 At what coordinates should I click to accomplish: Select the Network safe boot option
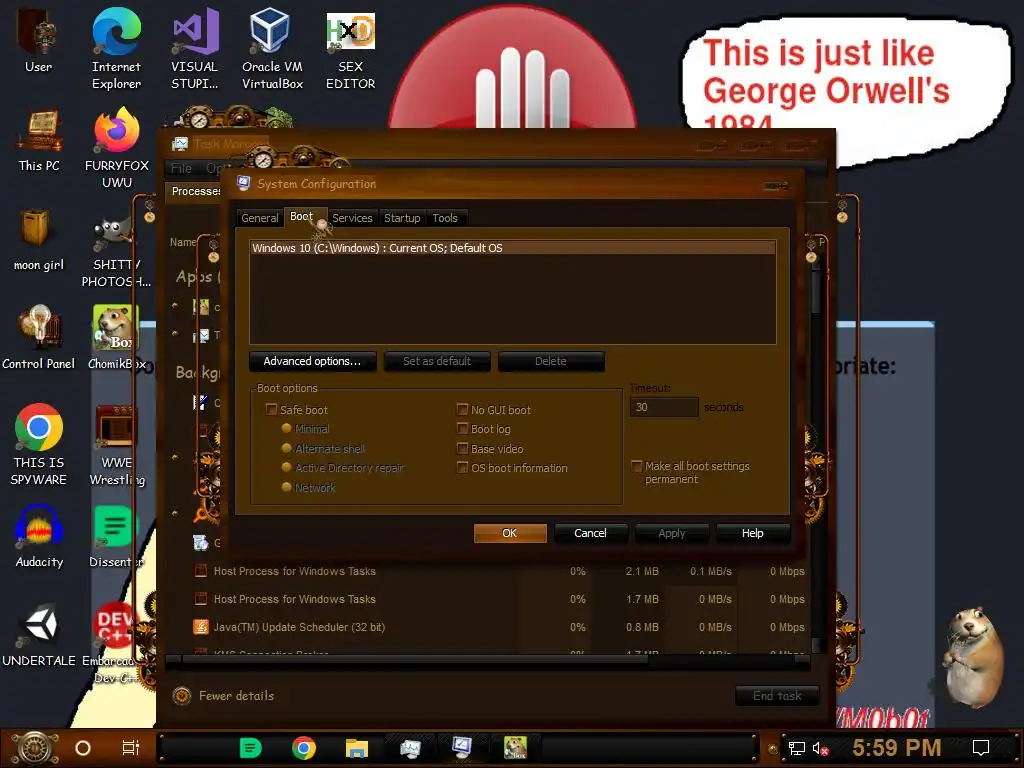(x=286, y=487)
